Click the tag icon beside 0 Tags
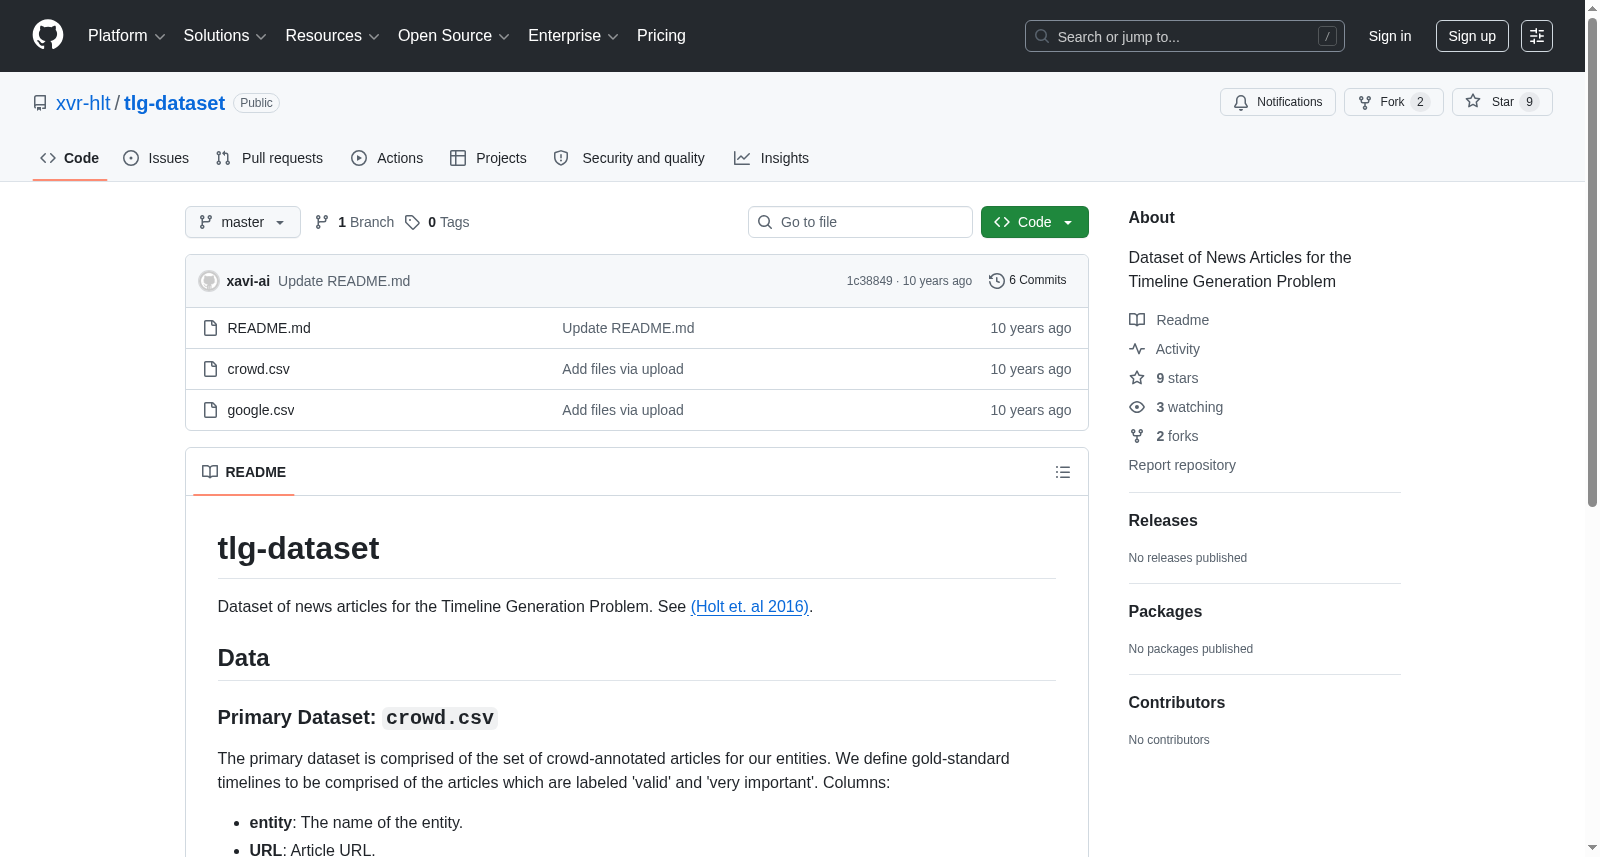 (x=412, y=222)
